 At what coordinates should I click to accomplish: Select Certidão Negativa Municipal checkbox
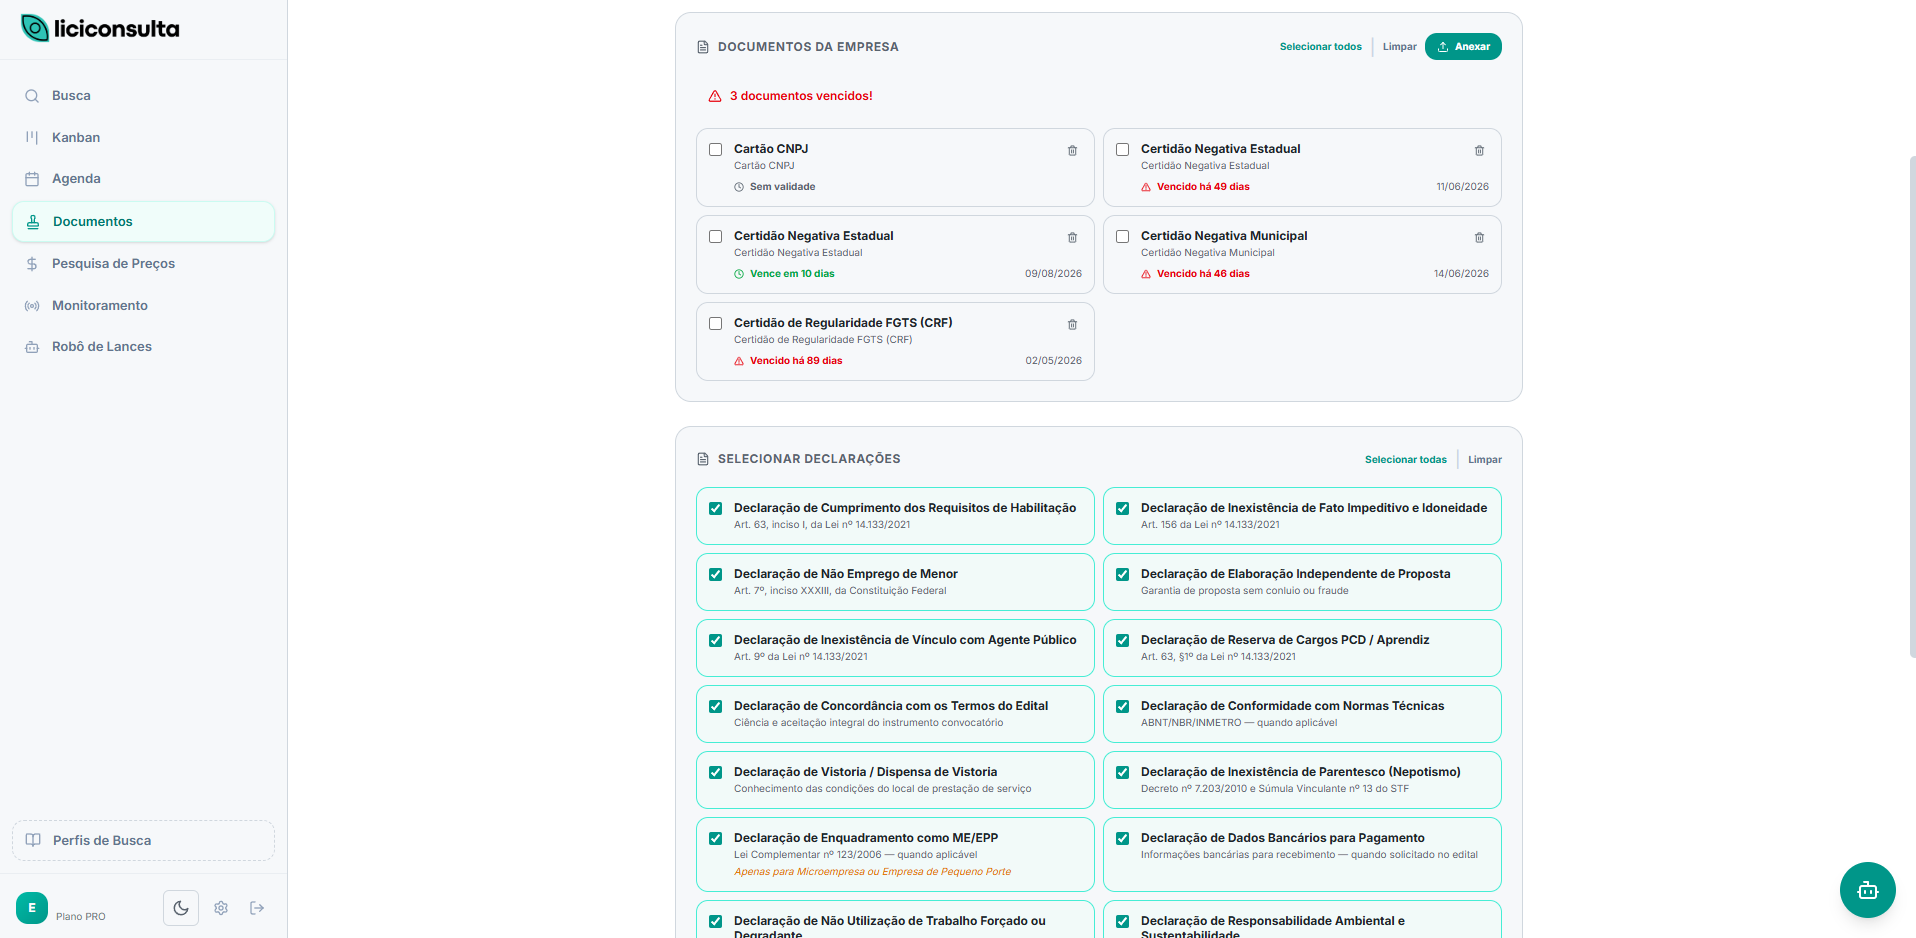pos(1123,236)
